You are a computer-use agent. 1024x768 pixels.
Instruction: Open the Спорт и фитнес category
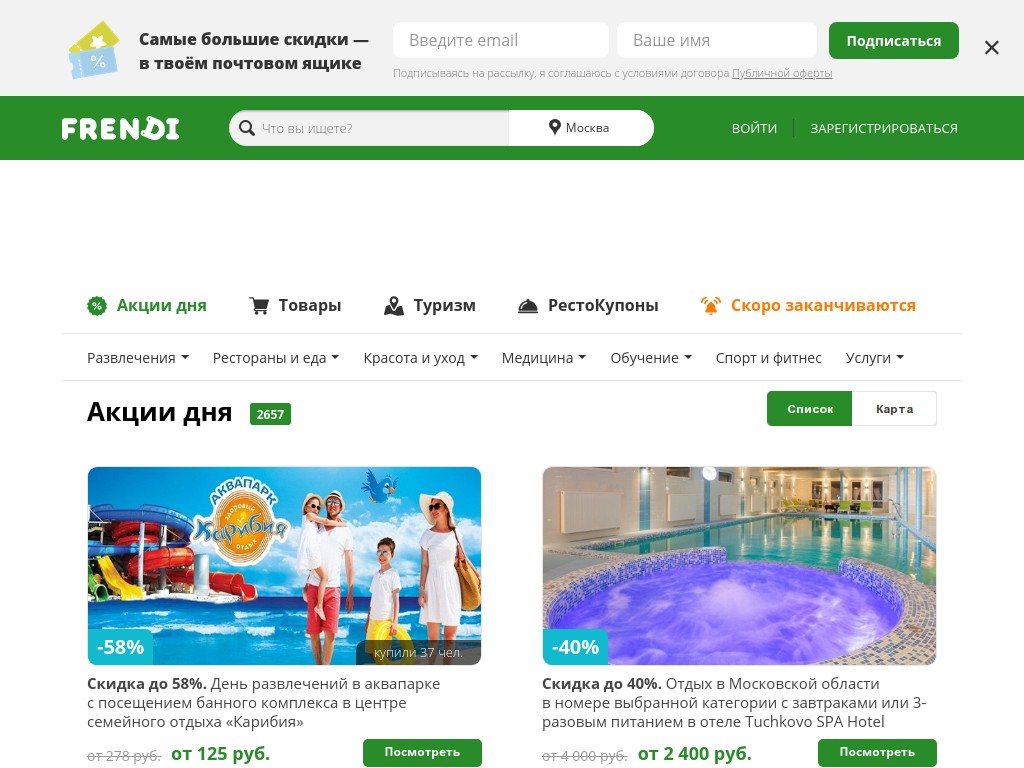tap(768, 358)
